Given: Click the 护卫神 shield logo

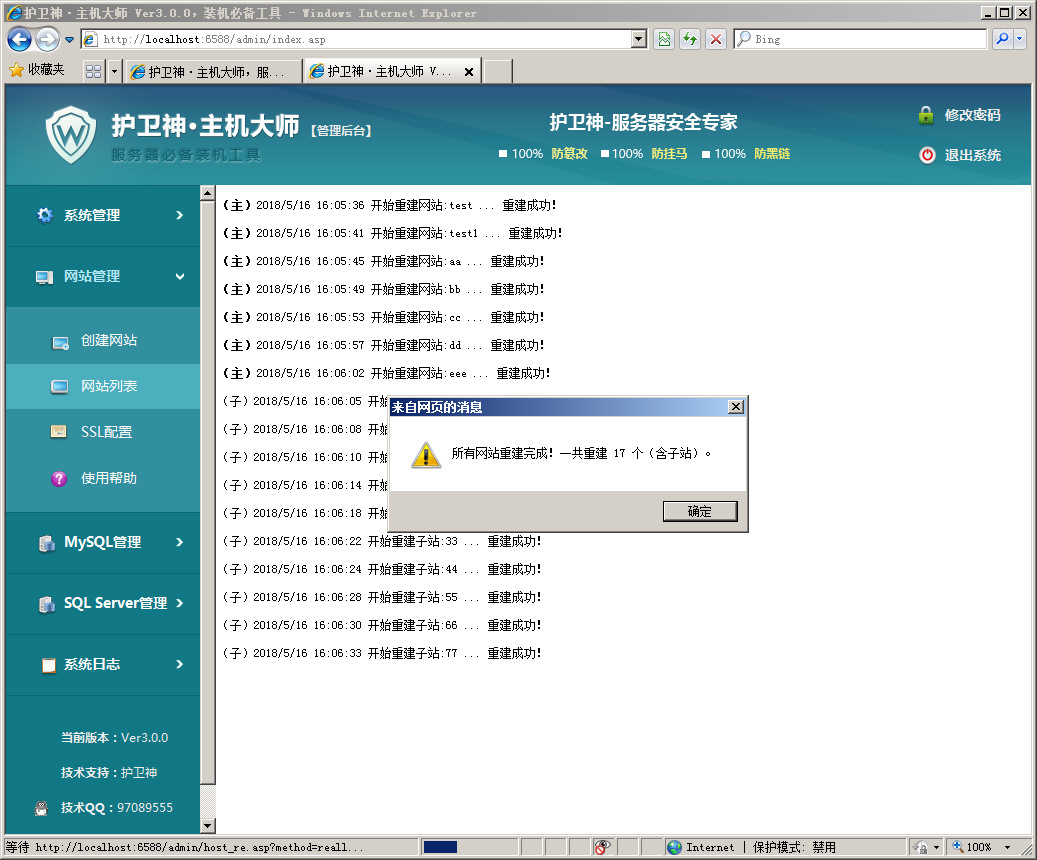Looking at the screenshot, I should (71, 135).
